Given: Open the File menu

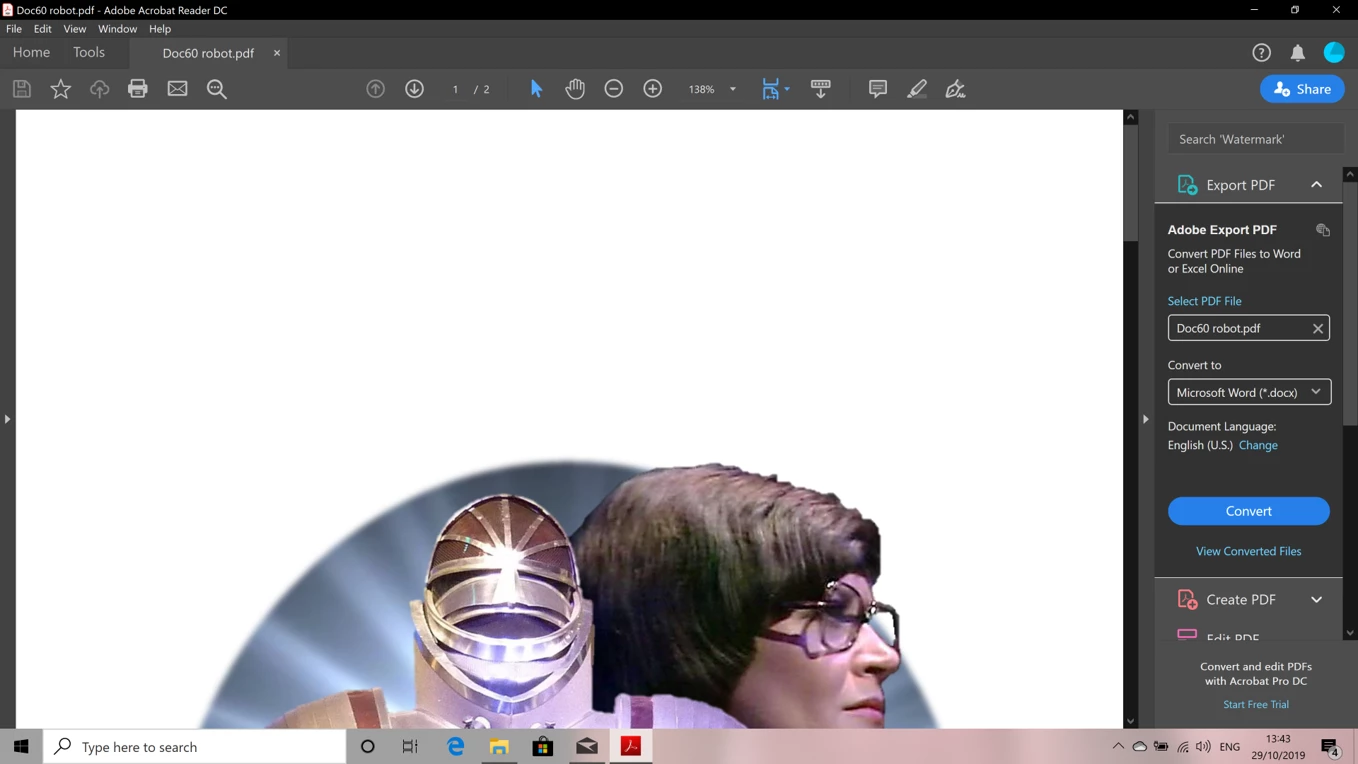Looking at the screenshot, I should click(14, 29).
